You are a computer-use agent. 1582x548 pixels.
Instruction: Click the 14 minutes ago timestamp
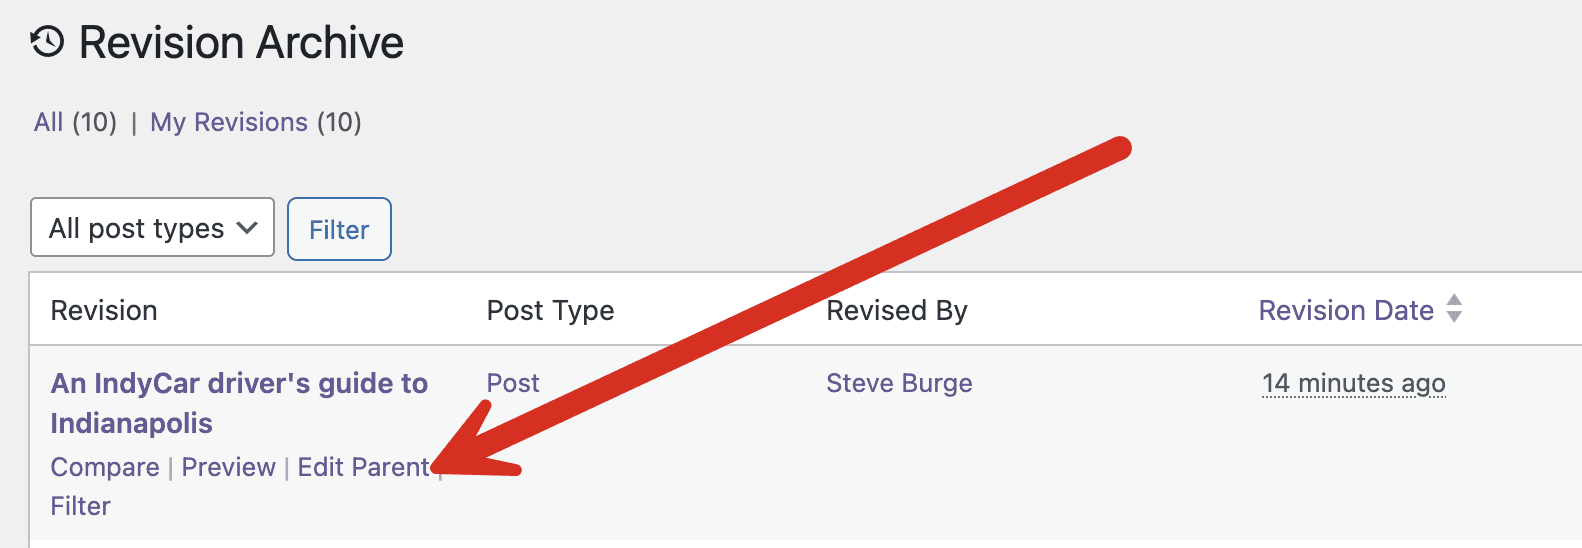1353,383
